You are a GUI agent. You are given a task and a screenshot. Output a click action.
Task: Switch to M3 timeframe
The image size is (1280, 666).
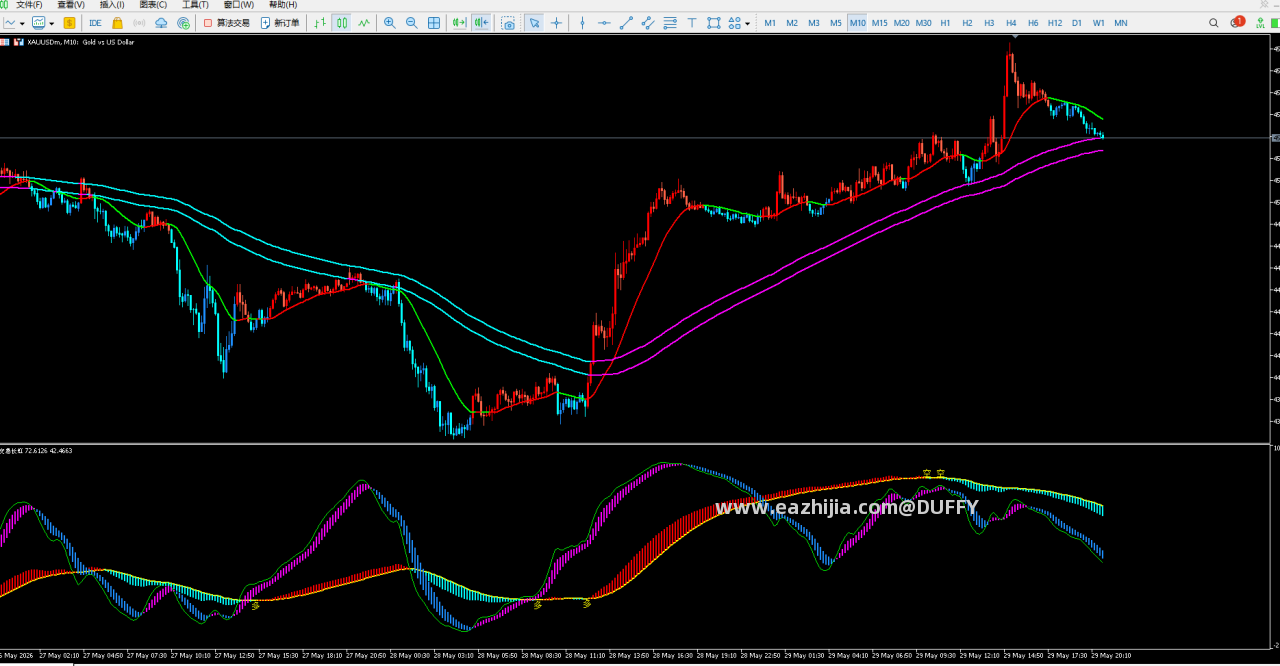click(814, 23)
